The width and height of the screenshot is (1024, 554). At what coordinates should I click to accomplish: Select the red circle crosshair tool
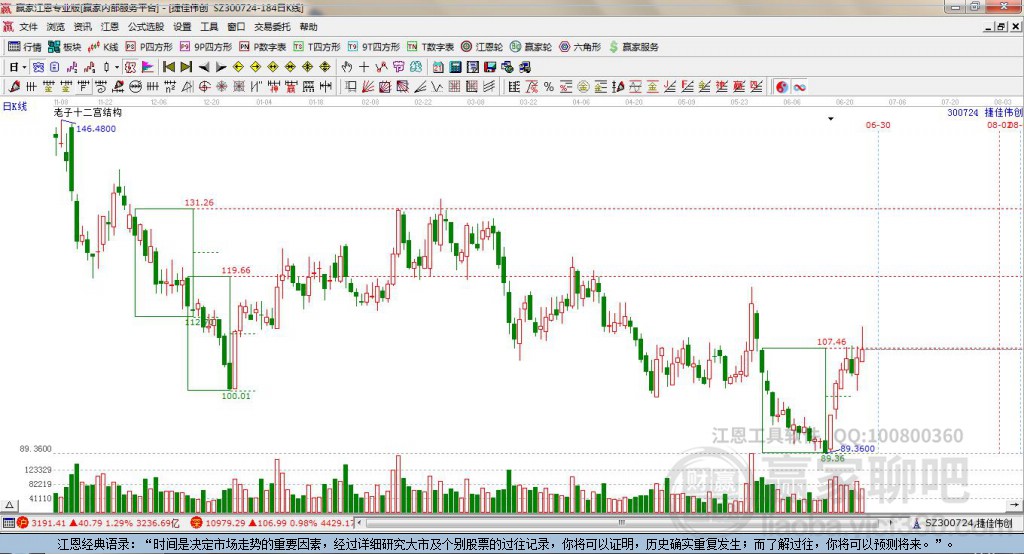point(204,86)
